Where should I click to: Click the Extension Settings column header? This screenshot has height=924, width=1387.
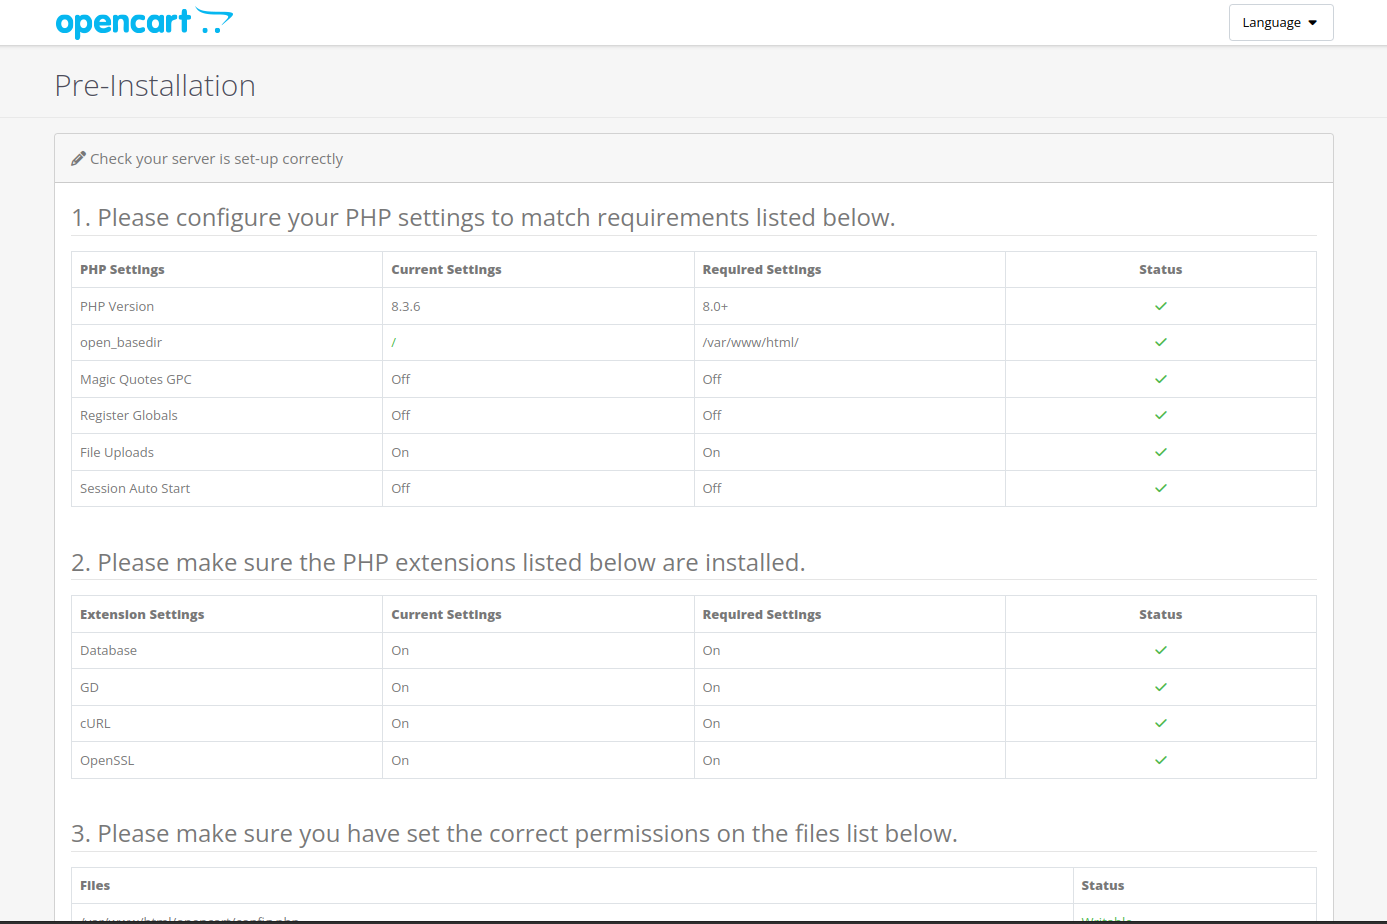142,614
